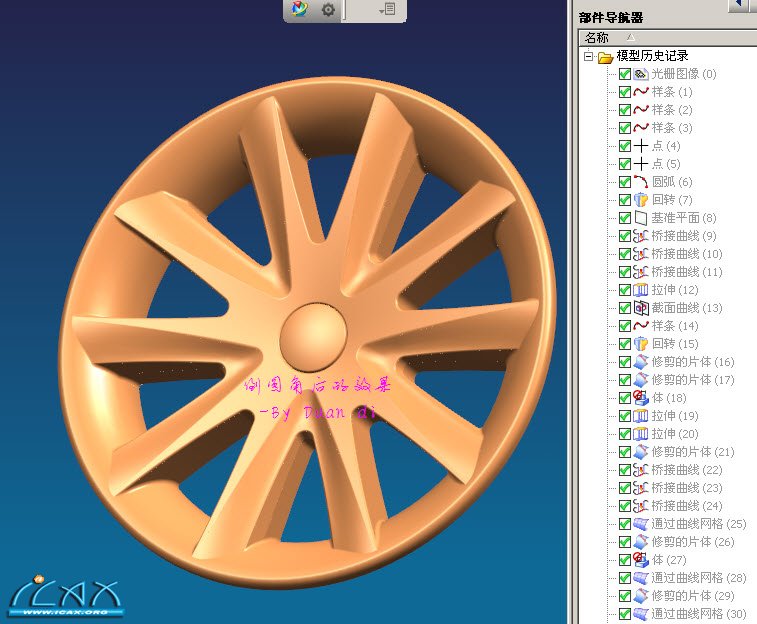Select the section curve (13) icon

[641, 308]
